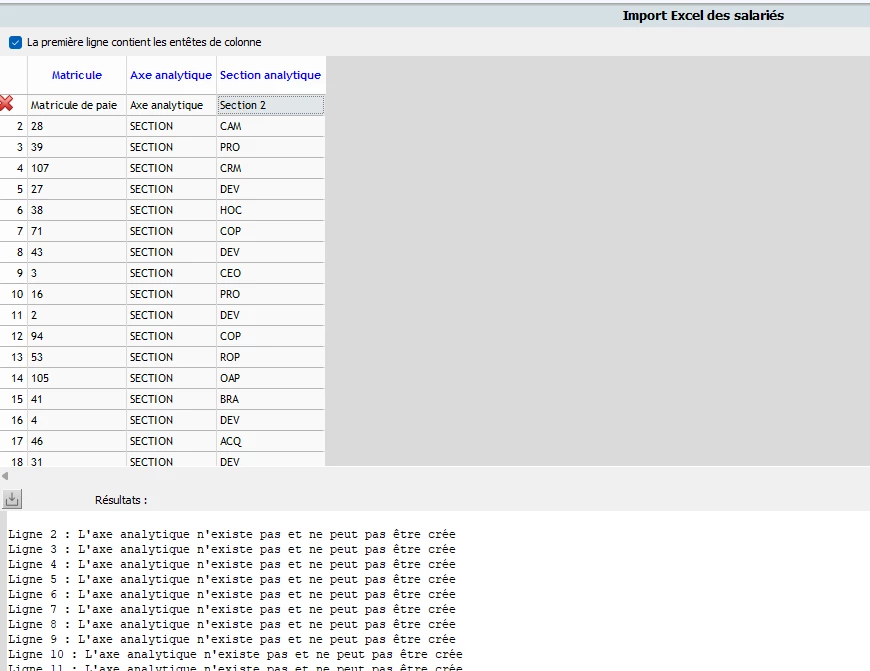Image resolution: width=870 pixels, height=671 pixels.
Task: Select matricule 43 cell
Action: (77, 252)
